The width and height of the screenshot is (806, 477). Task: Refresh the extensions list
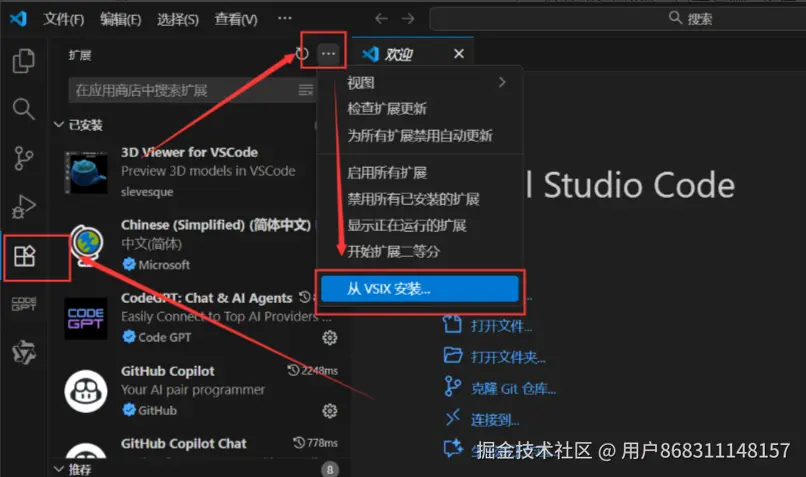(x=302, y=53)
